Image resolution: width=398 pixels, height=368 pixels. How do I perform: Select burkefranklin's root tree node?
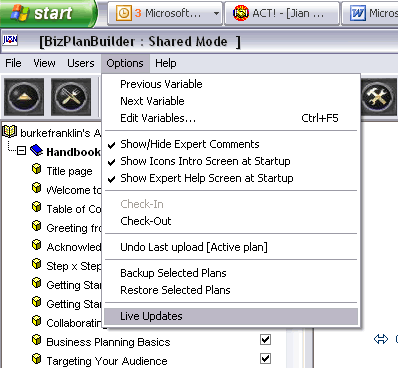[x=60, y=133]
